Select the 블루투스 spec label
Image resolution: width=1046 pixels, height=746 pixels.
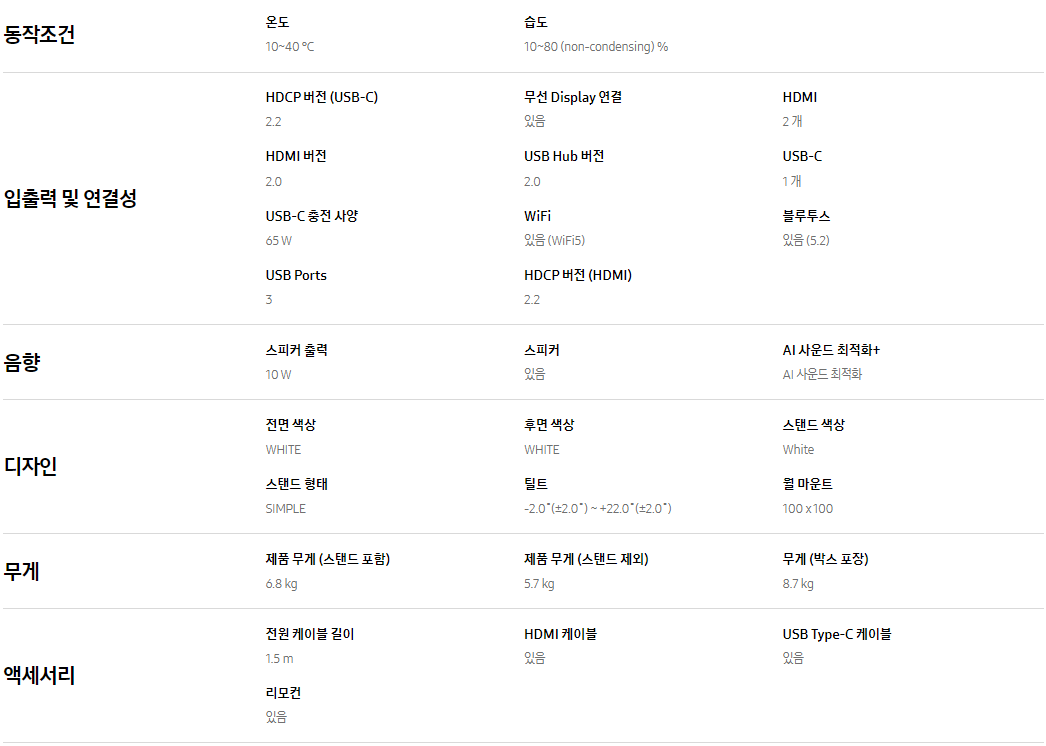point(806,216)
